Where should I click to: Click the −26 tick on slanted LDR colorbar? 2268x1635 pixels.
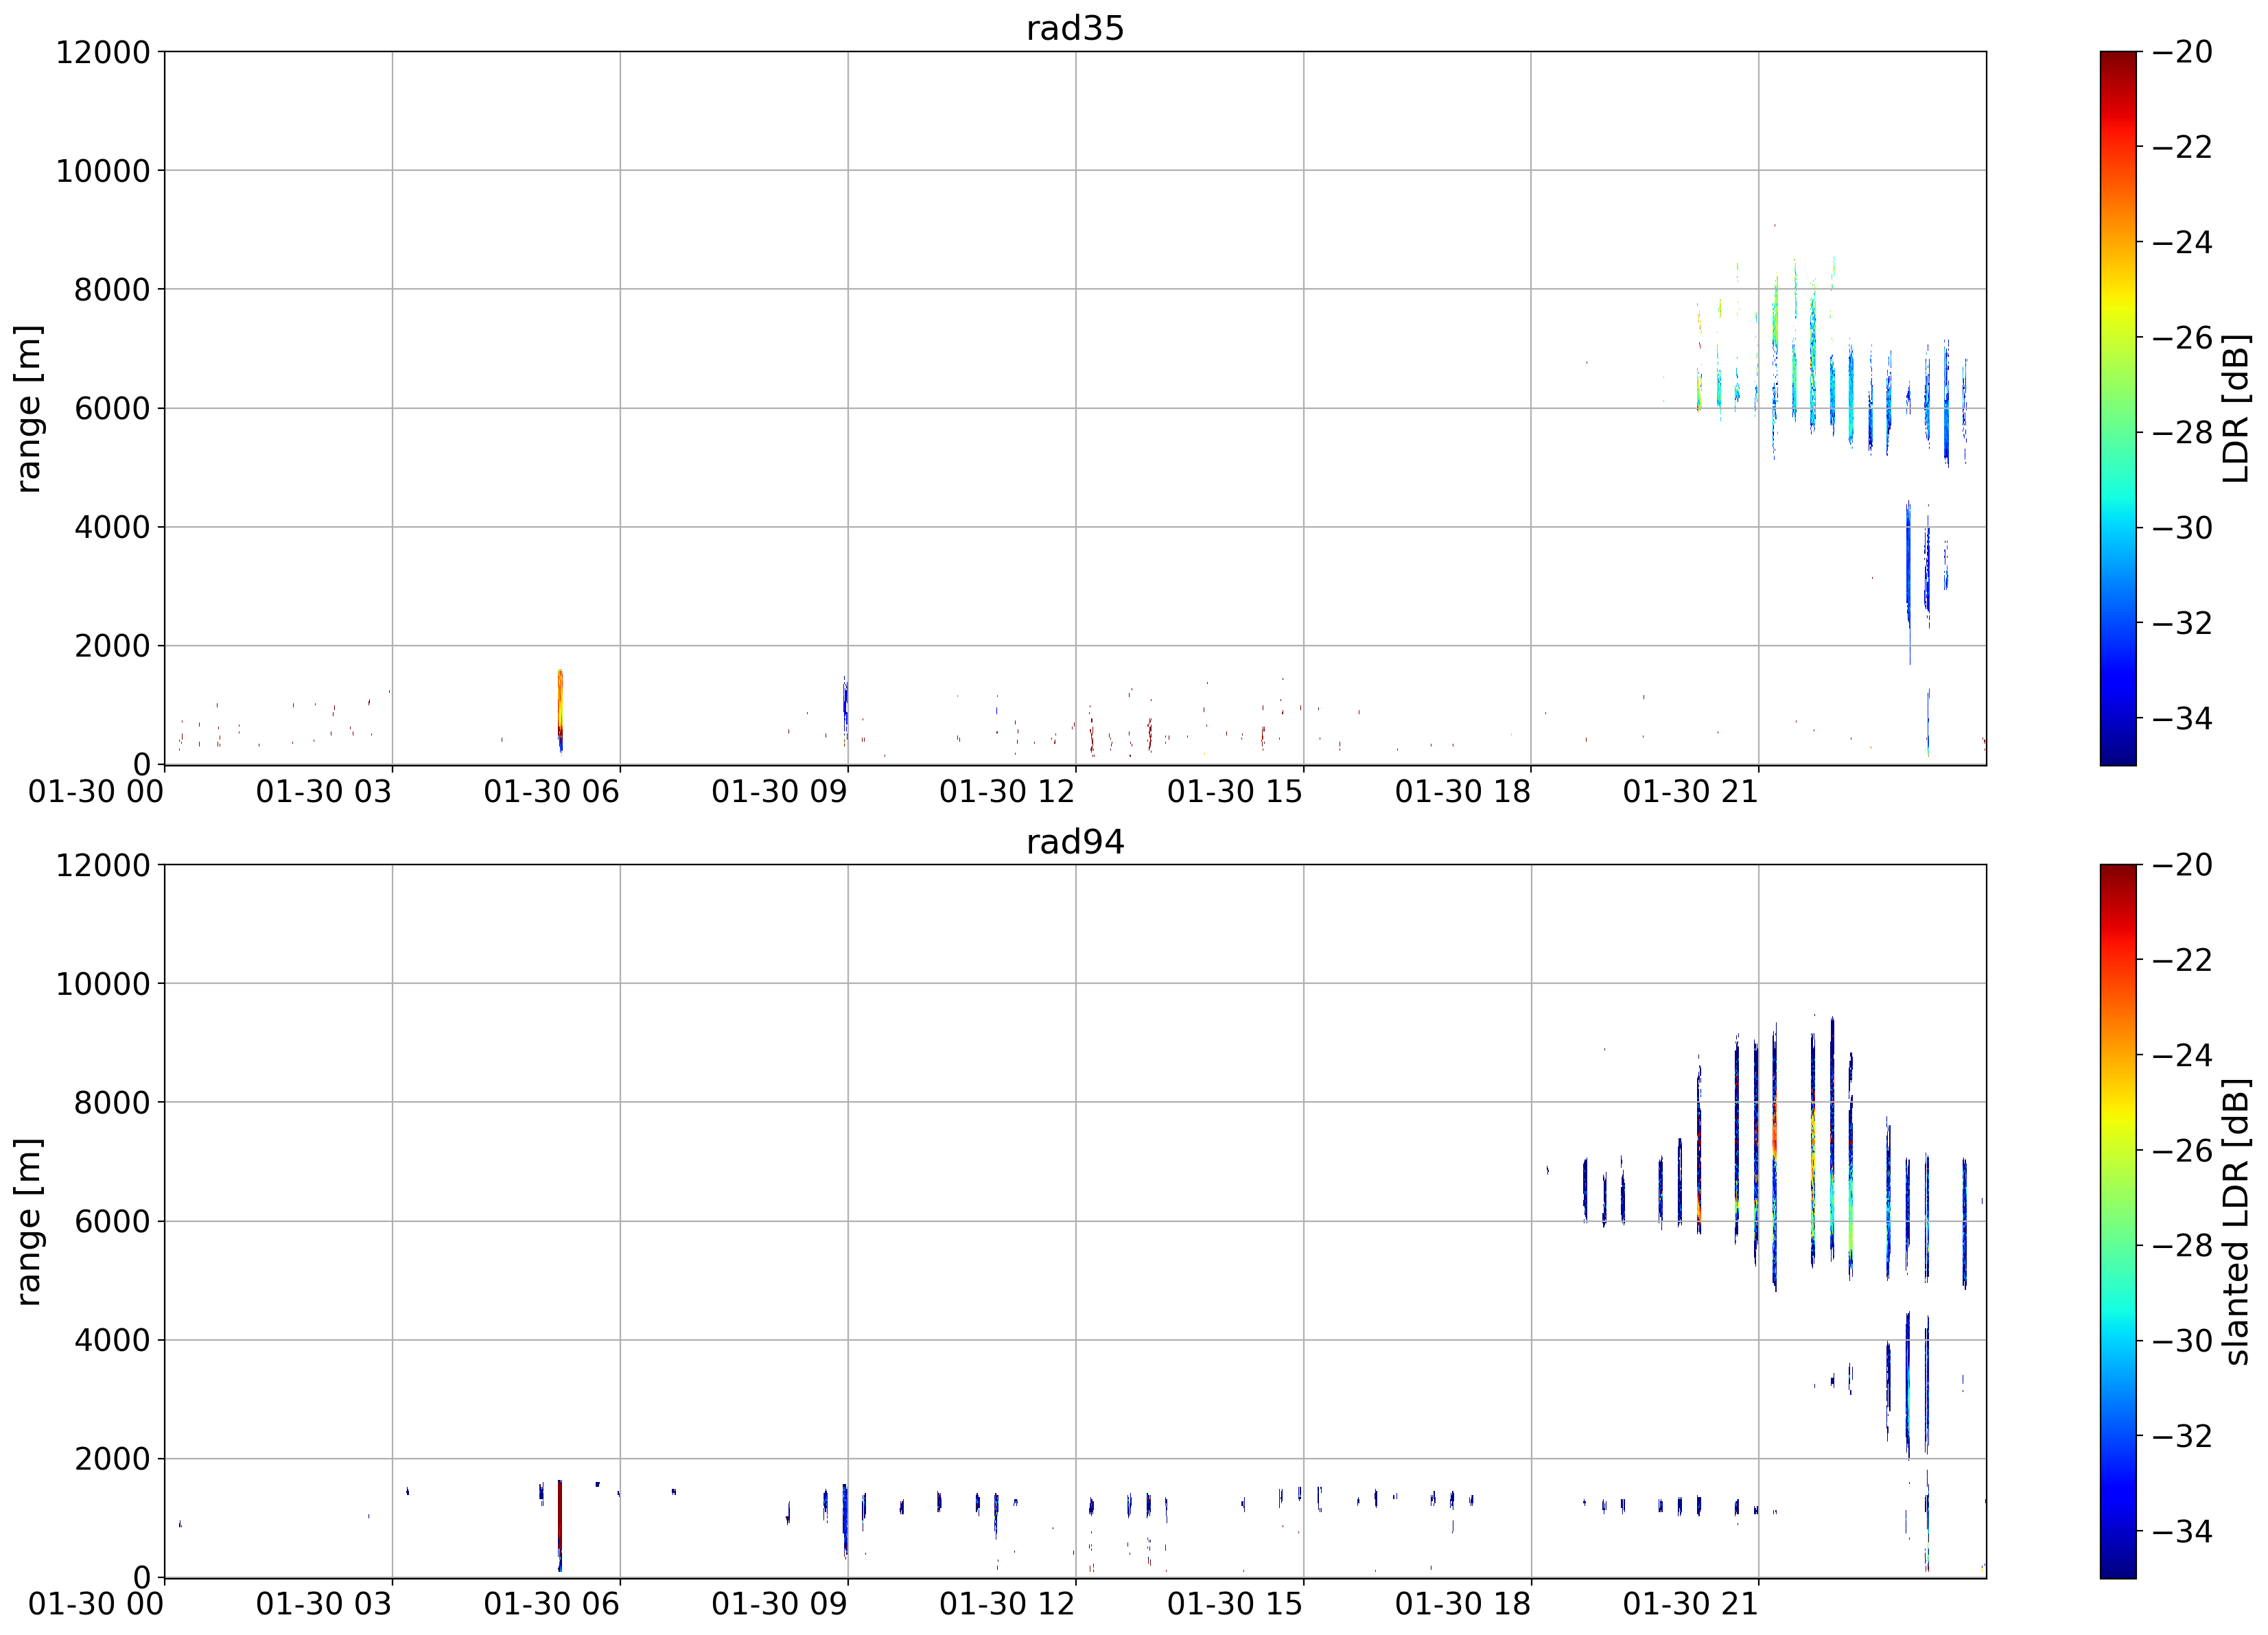pos(2182,1151)
